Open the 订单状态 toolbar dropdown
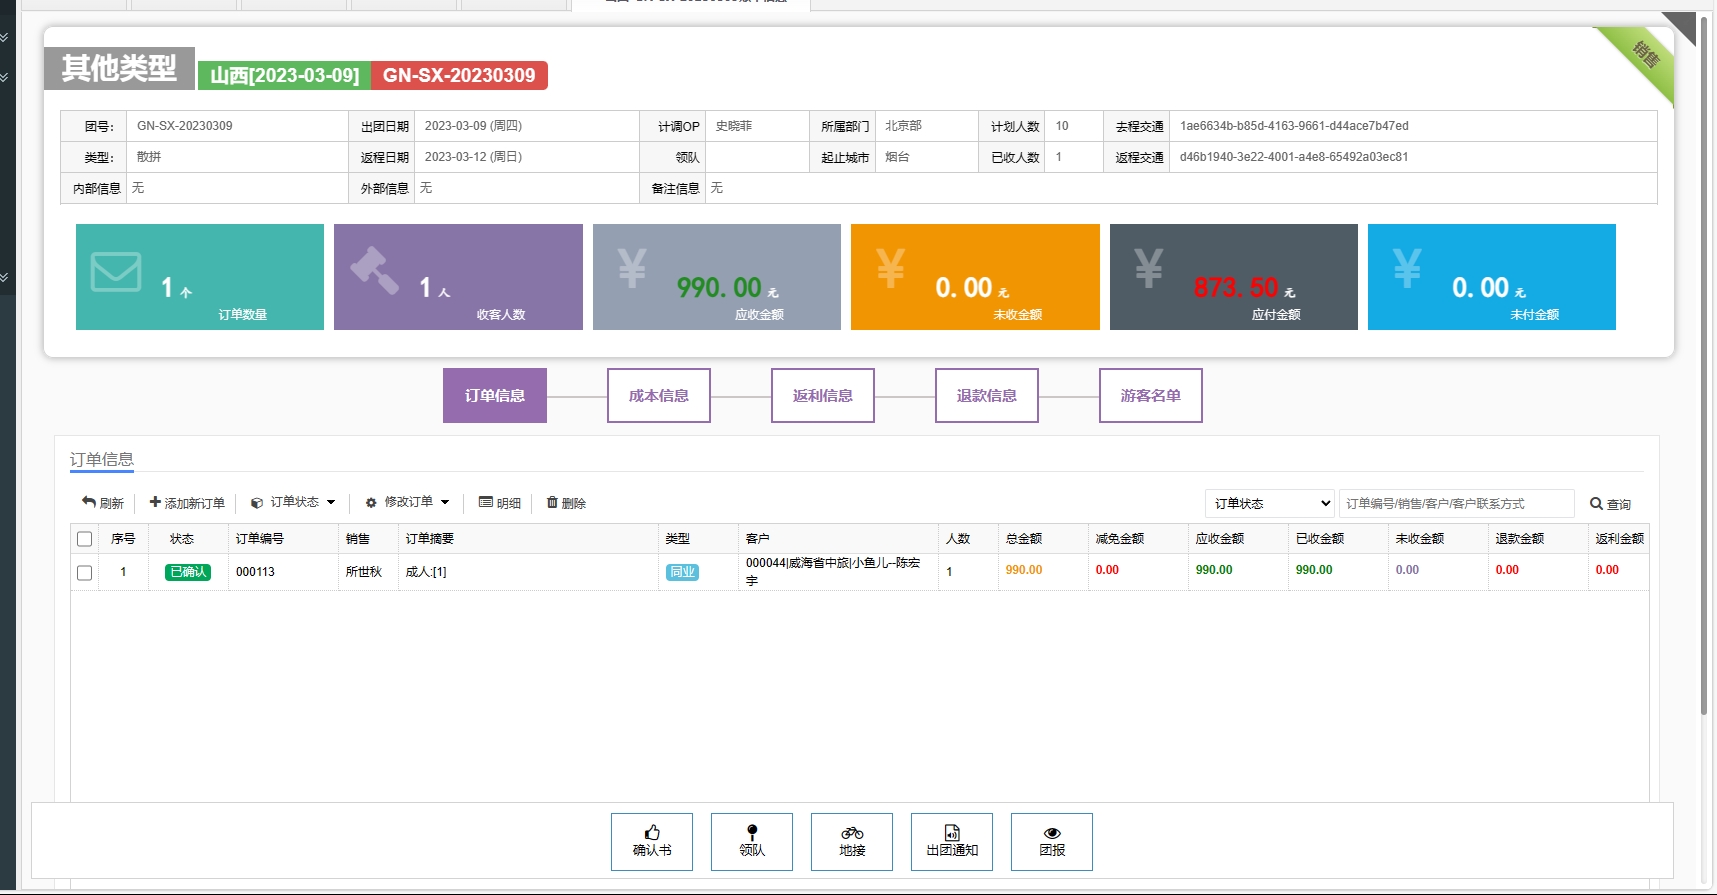This screenshot has width=1717, height=895. coord(293,502)
